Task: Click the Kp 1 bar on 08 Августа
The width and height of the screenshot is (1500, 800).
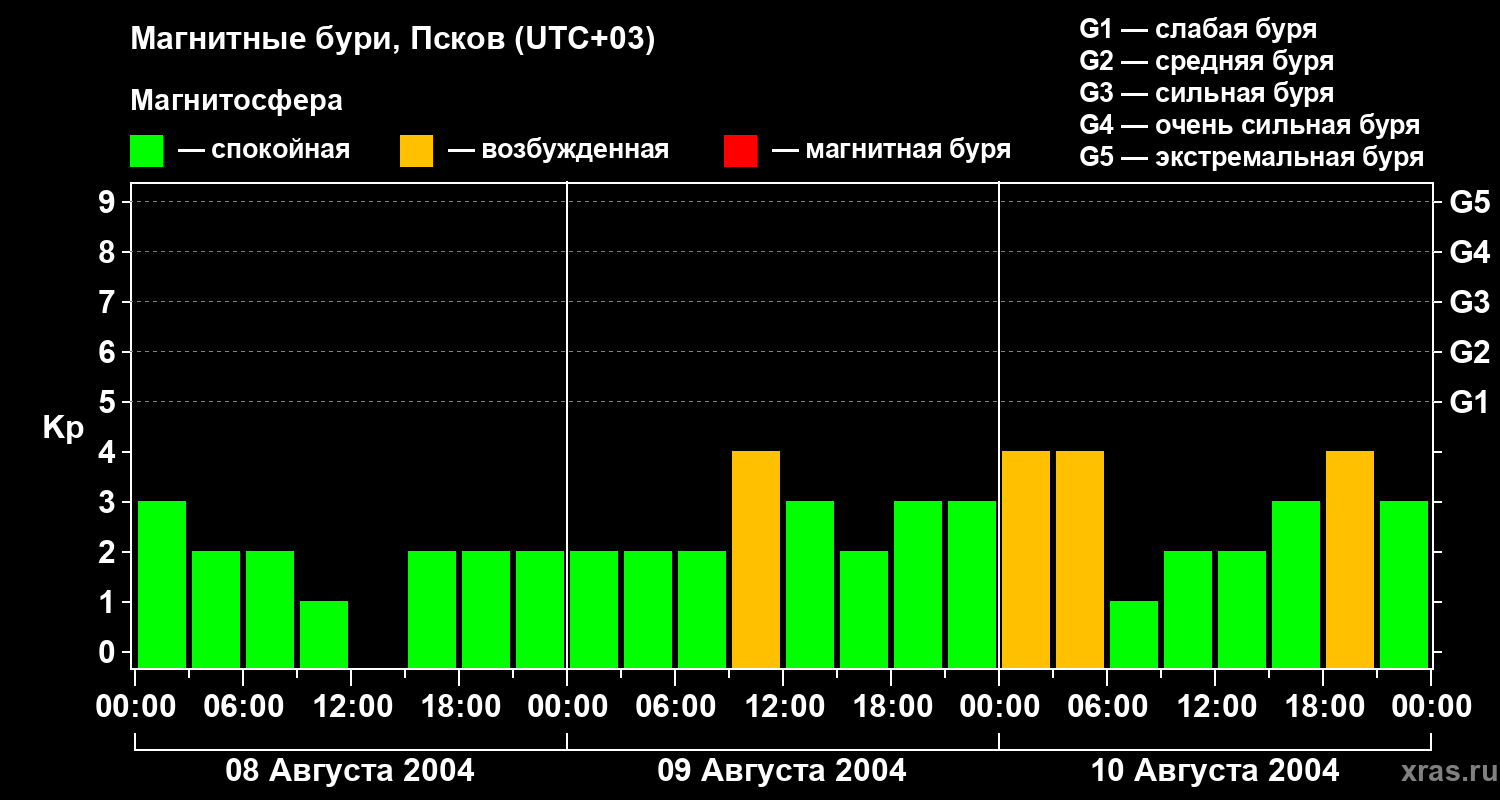Action: (x=324, y=634)
